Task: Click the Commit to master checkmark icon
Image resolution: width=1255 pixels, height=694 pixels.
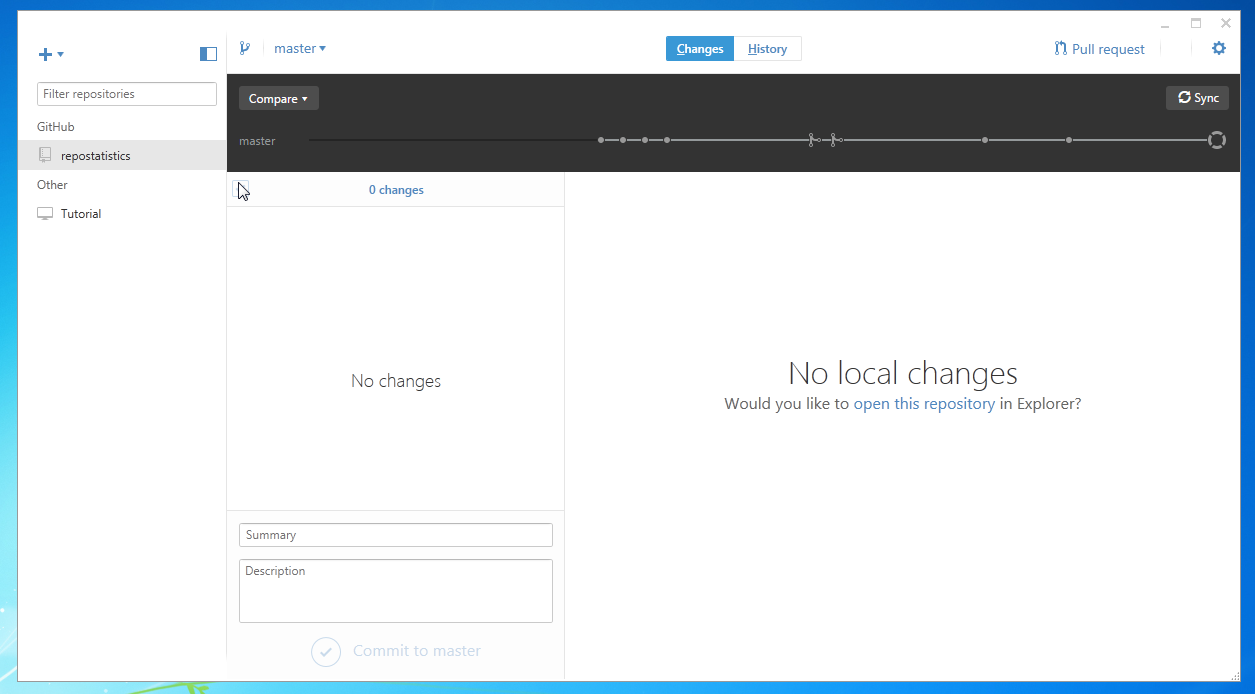Action: [x=326, y=651]
